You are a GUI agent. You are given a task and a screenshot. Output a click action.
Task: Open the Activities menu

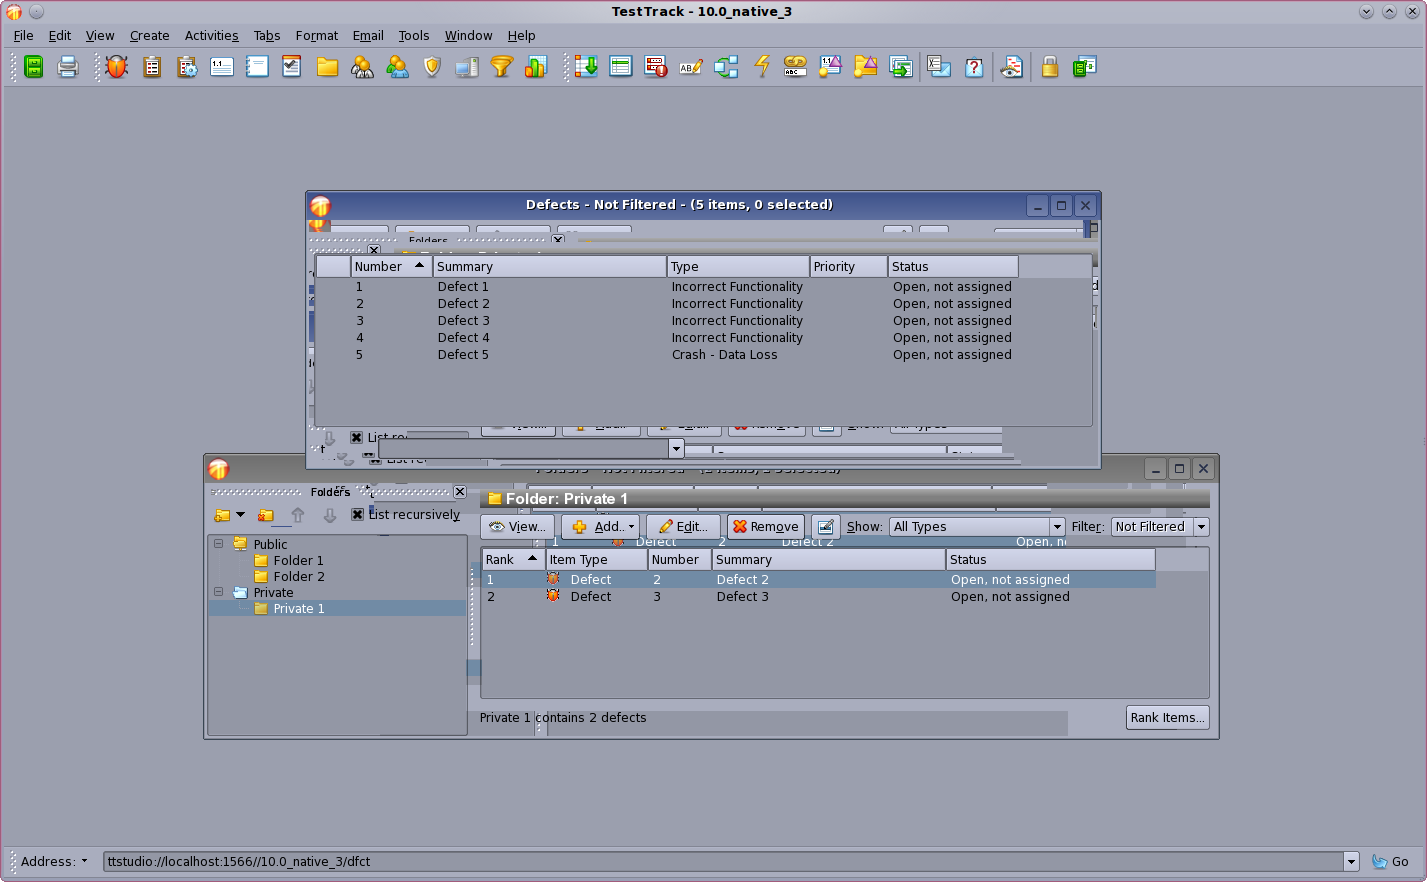212,35
